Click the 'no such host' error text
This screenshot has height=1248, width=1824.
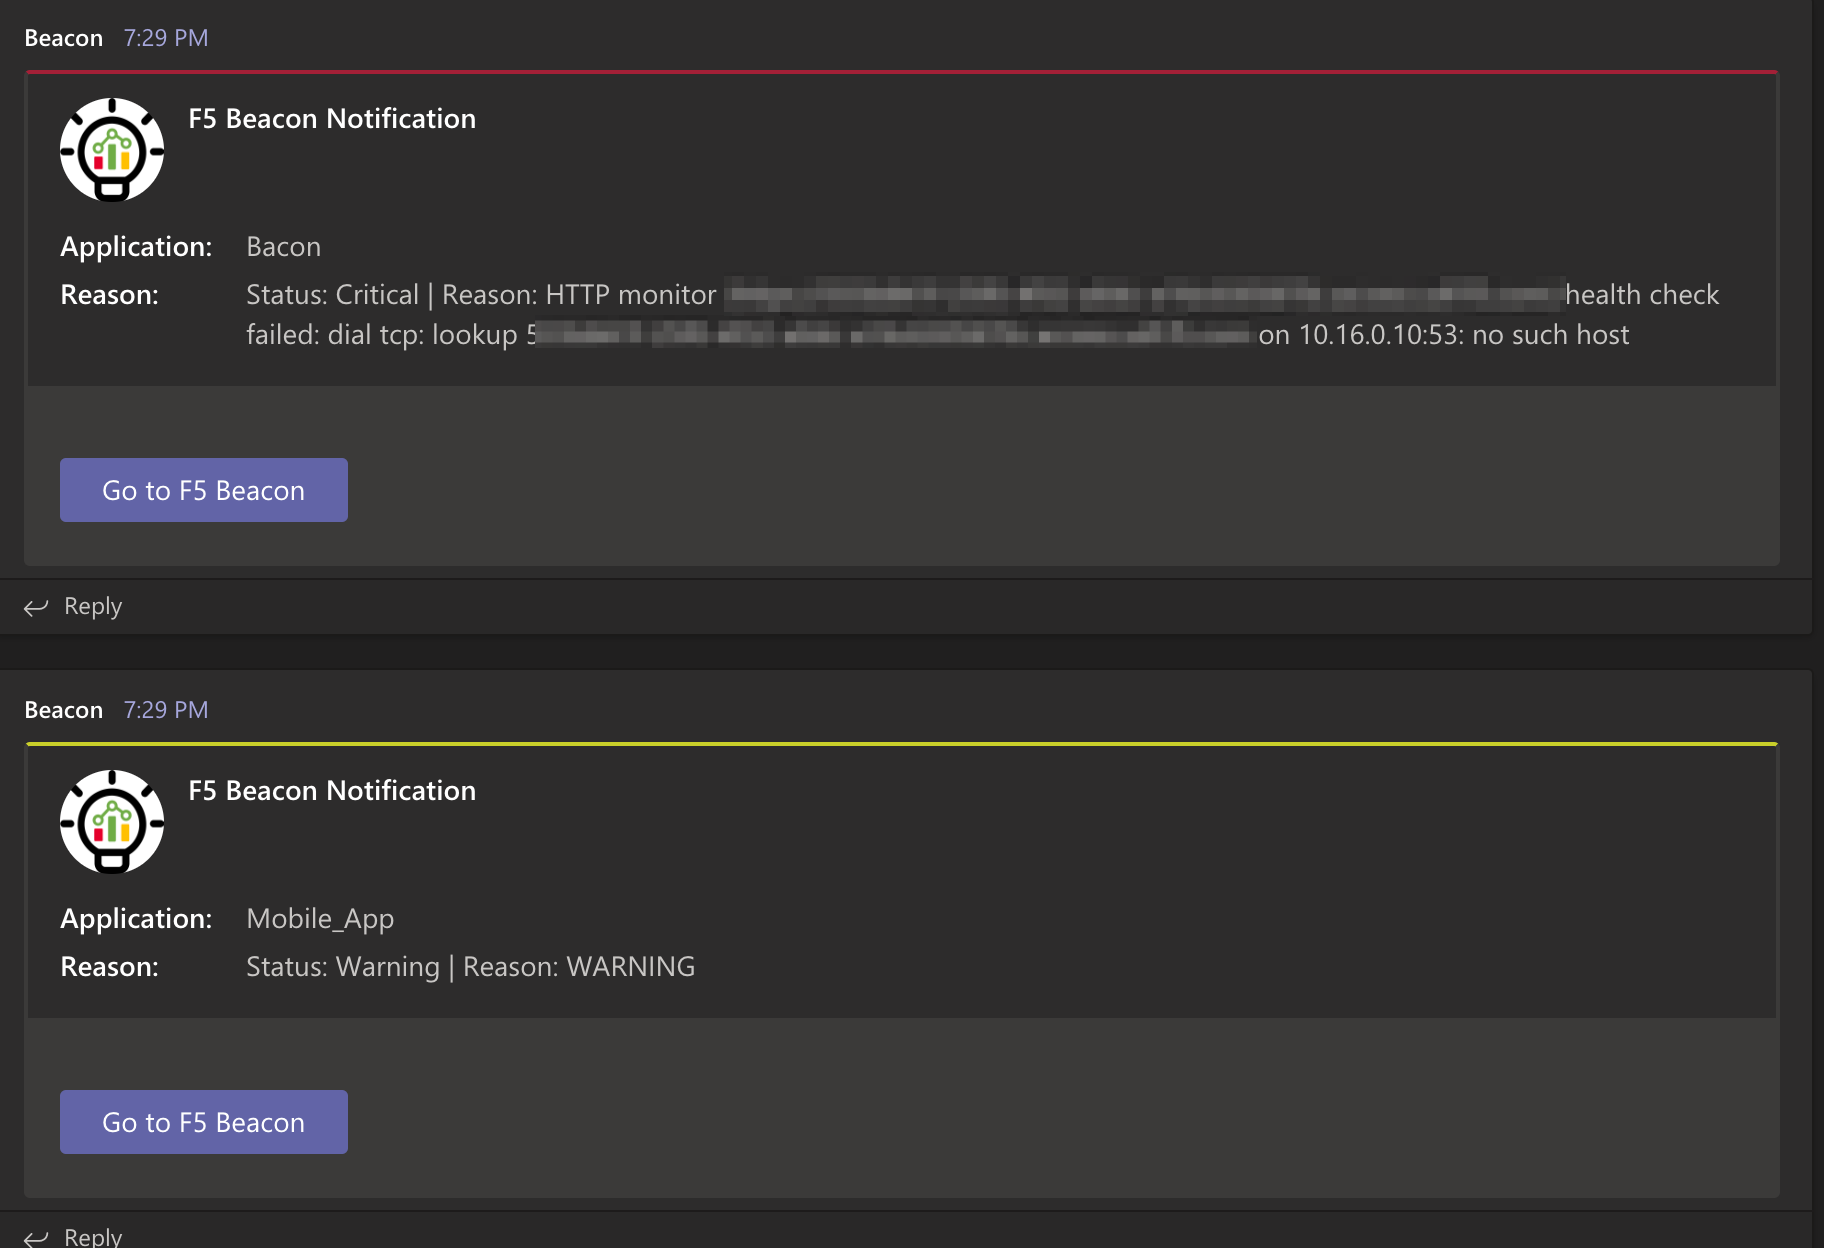1550,334
